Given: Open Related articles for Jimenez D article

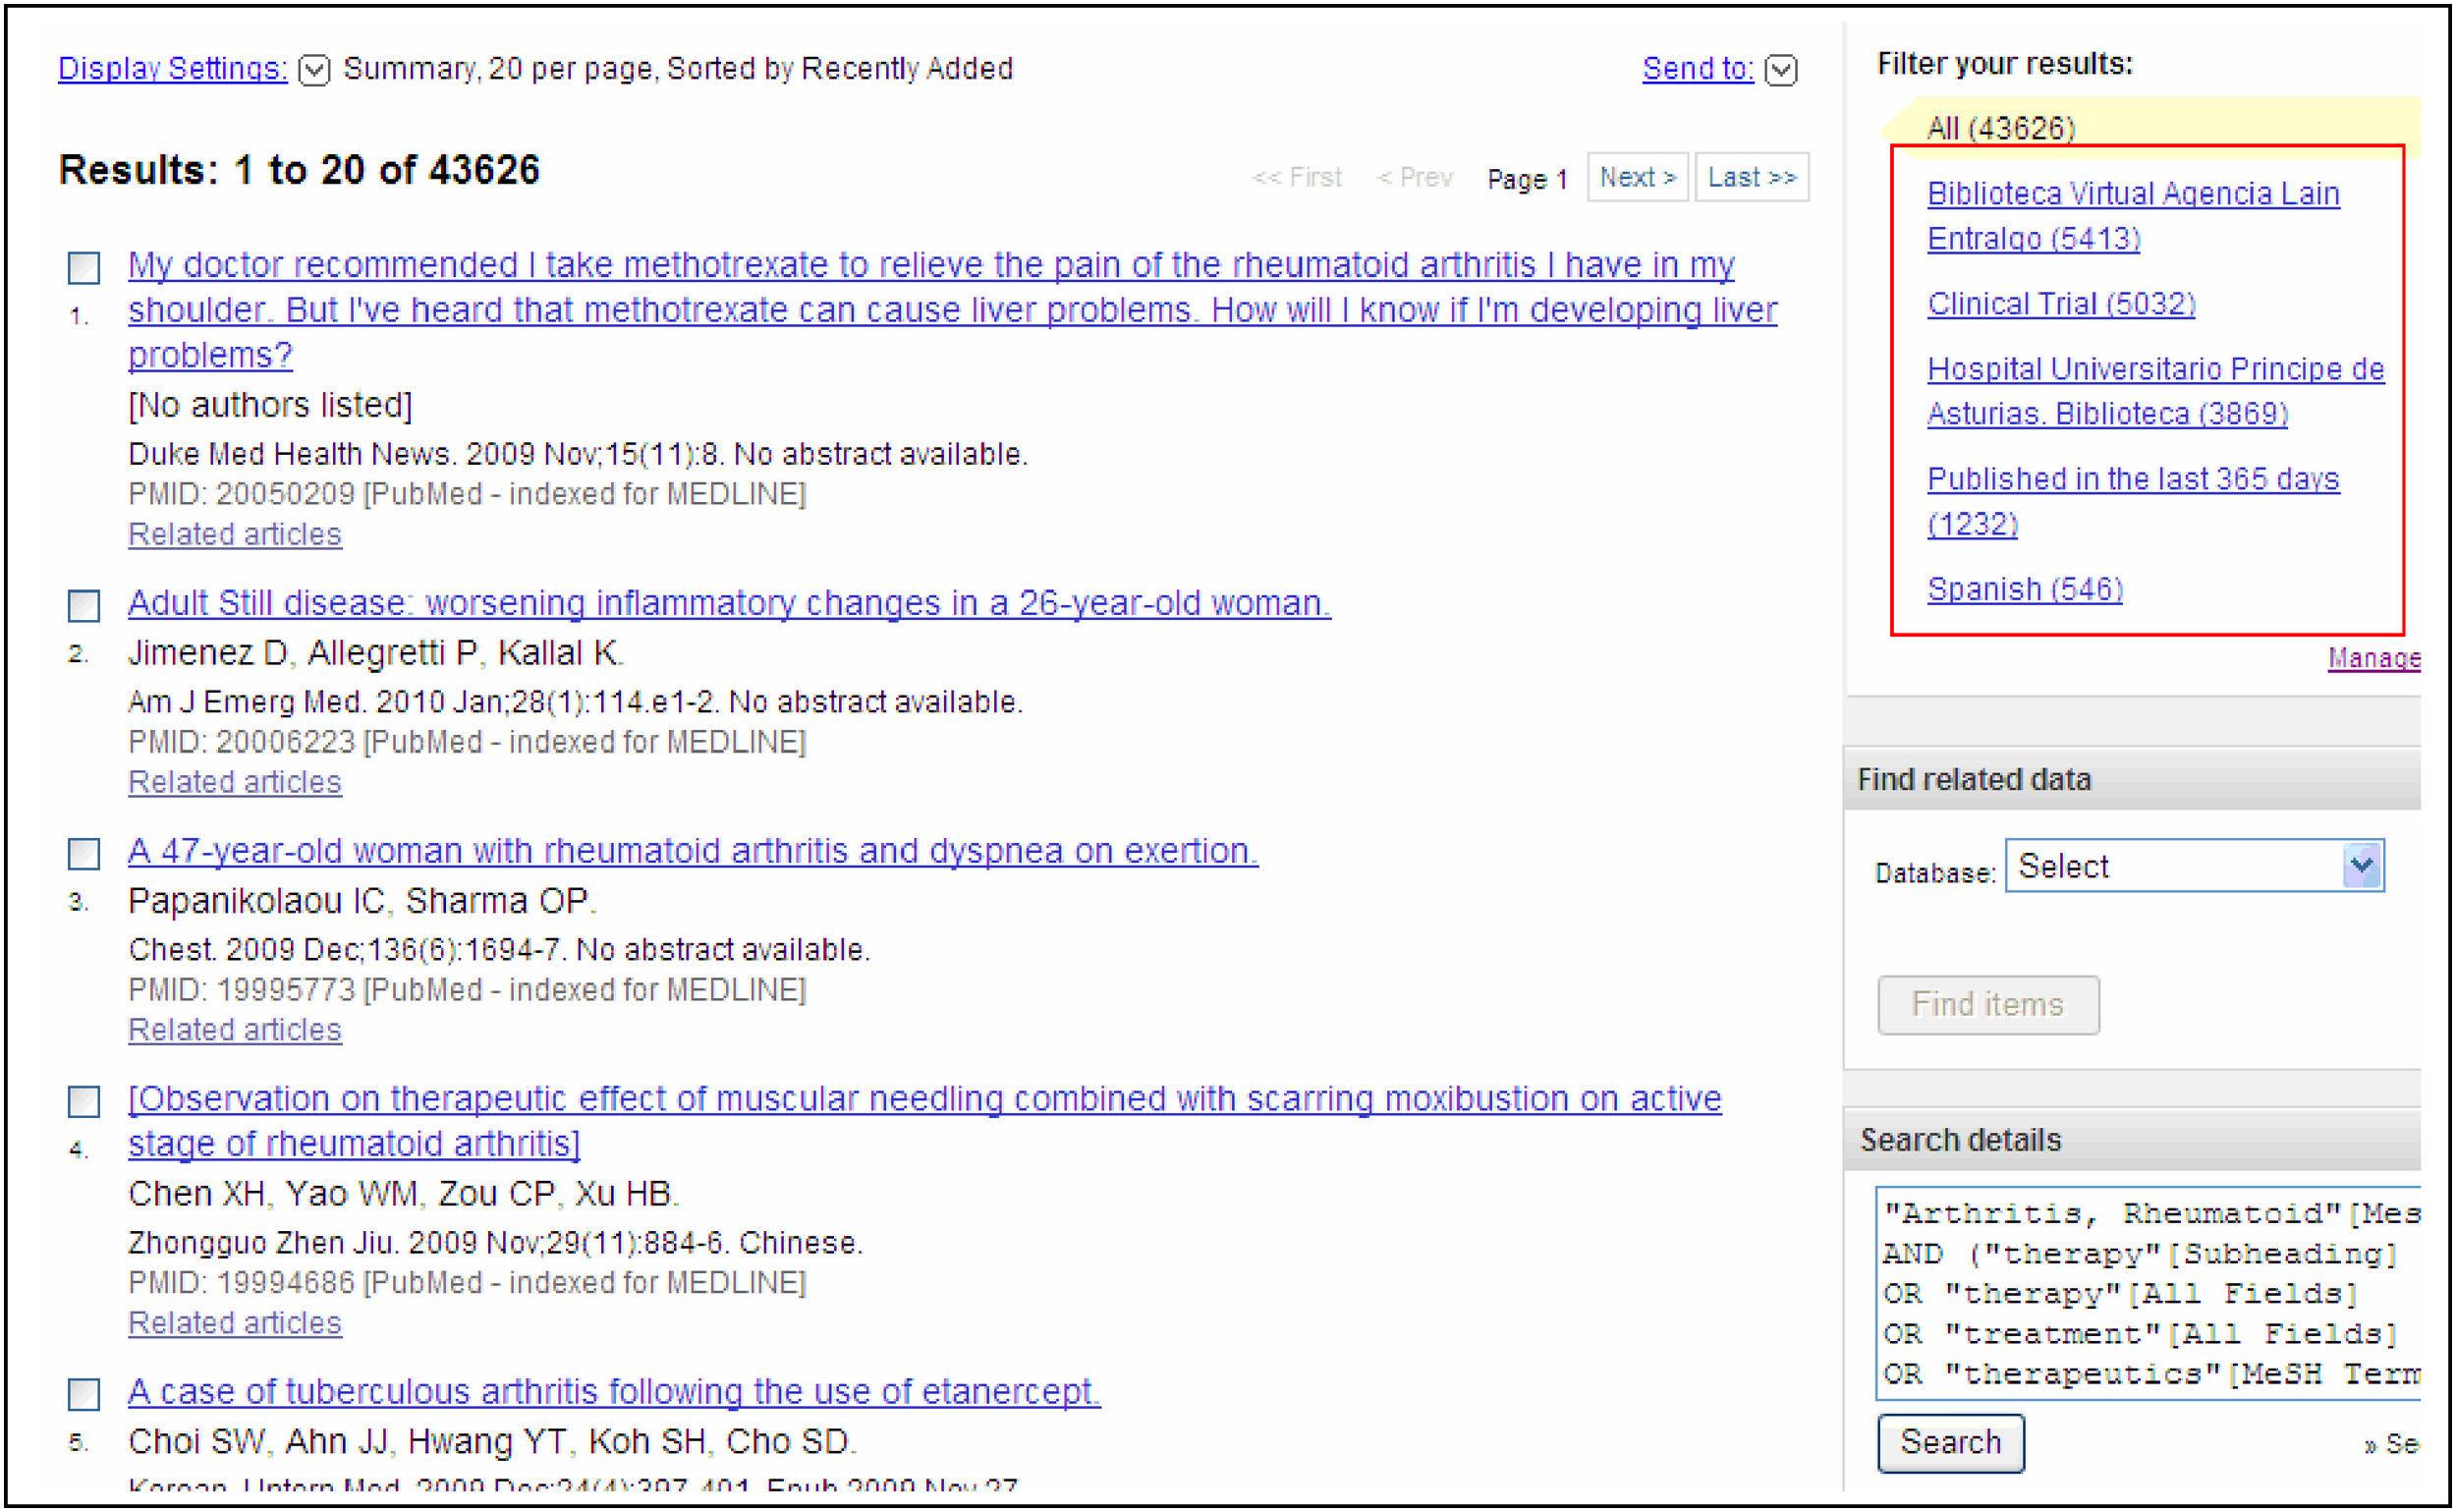Looking at the screenshot, I should pos(235,782).
